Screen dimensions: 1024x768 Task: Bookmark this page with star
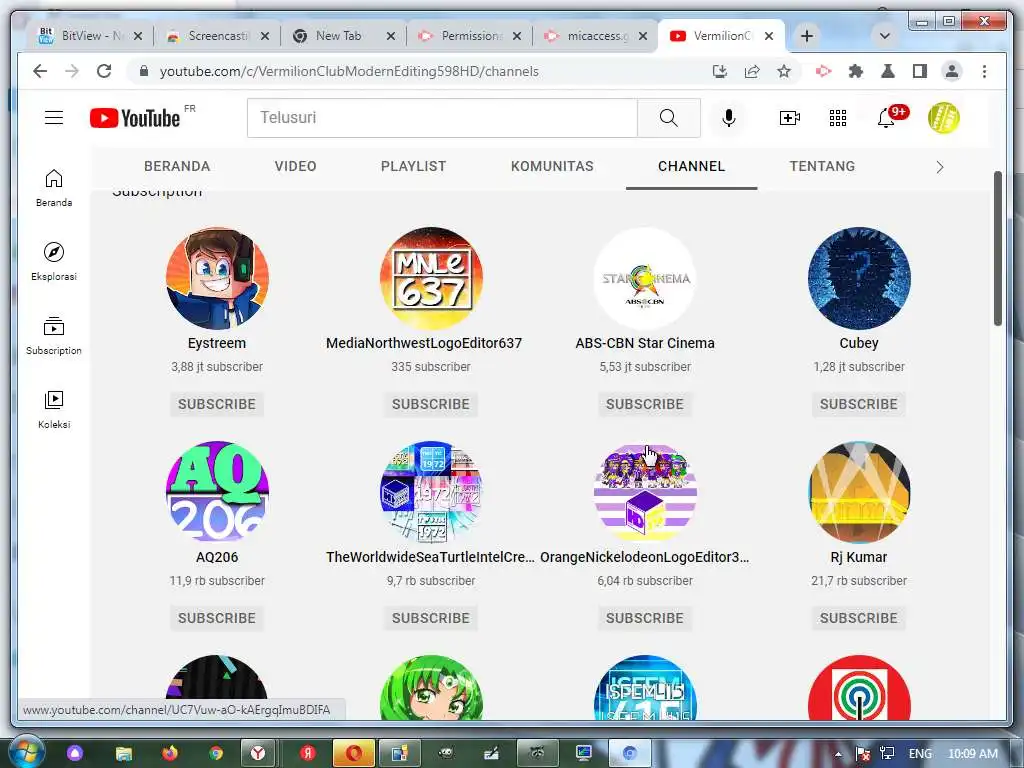coord(784,71)
